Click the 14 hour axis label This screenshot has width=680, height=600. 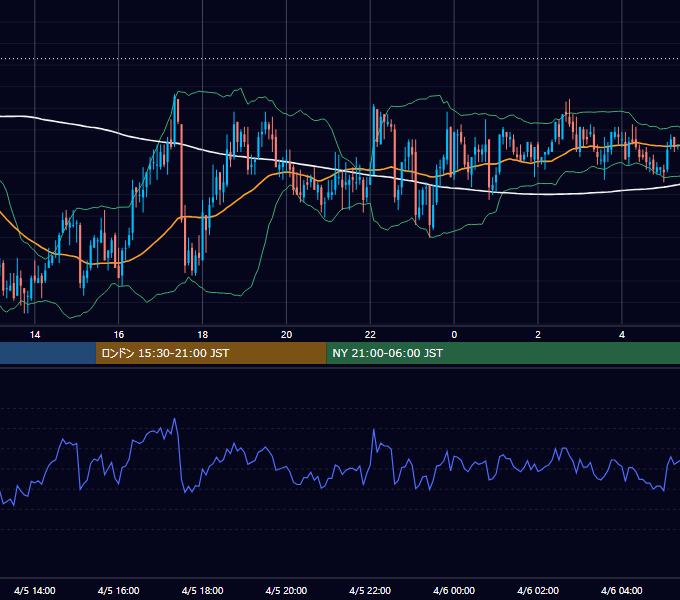pyautogui.click(x=35, y=335)
